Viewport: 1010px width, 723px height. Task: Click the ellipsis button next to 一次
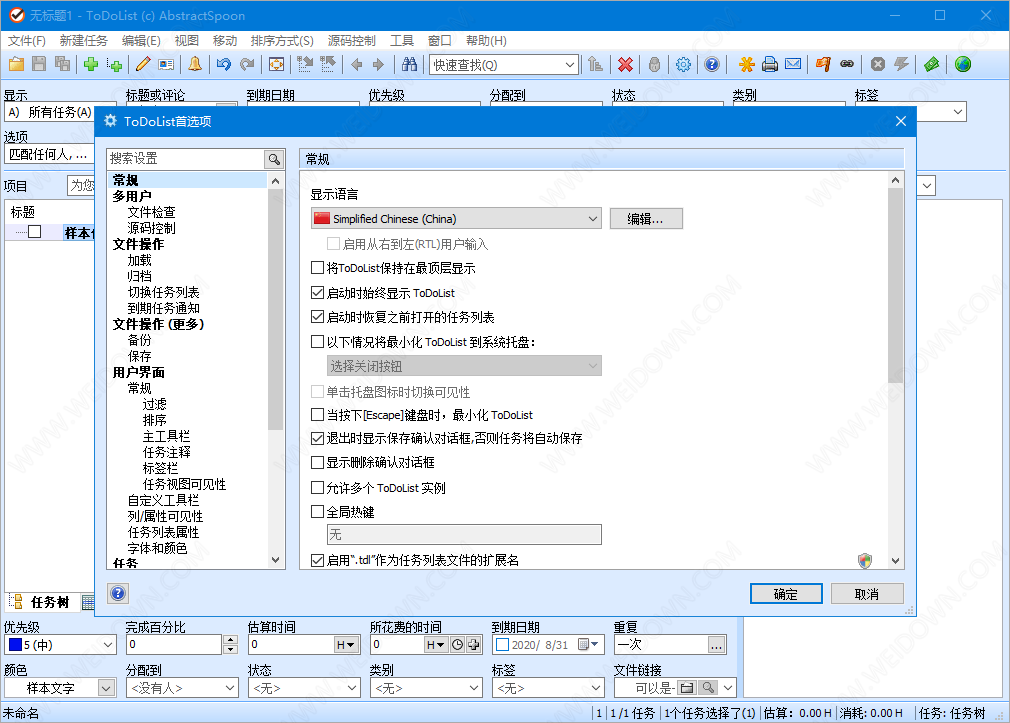(716, 644)
